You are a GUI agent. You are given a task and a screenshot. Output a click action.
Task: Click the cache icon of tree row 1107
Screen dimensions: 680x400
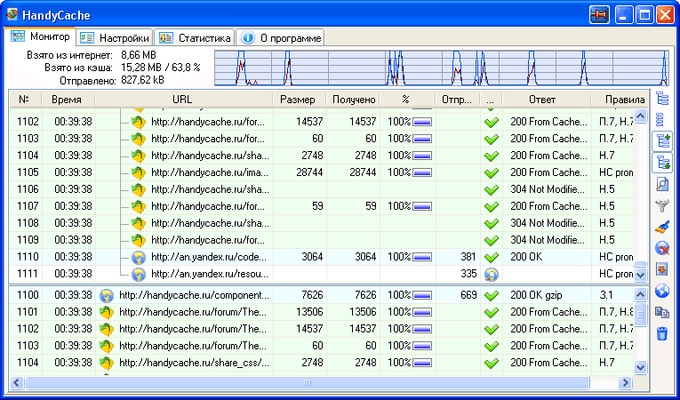[x=138, y=207]
